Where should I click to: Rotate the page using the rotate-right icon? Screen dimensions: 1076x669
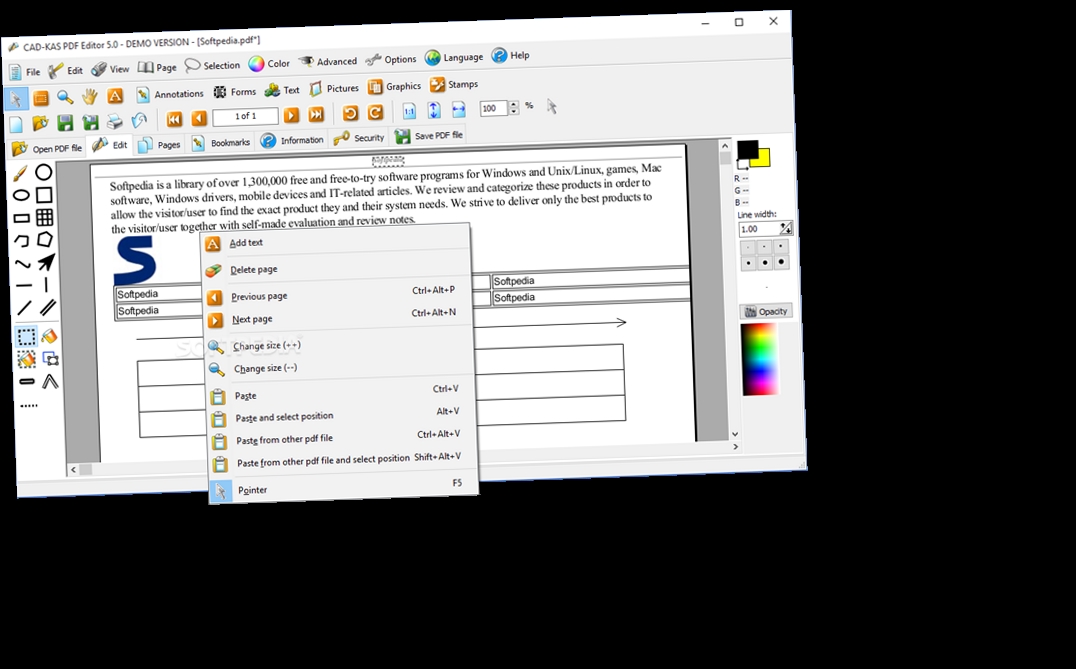pyautogui.click(x=374, y=112)
